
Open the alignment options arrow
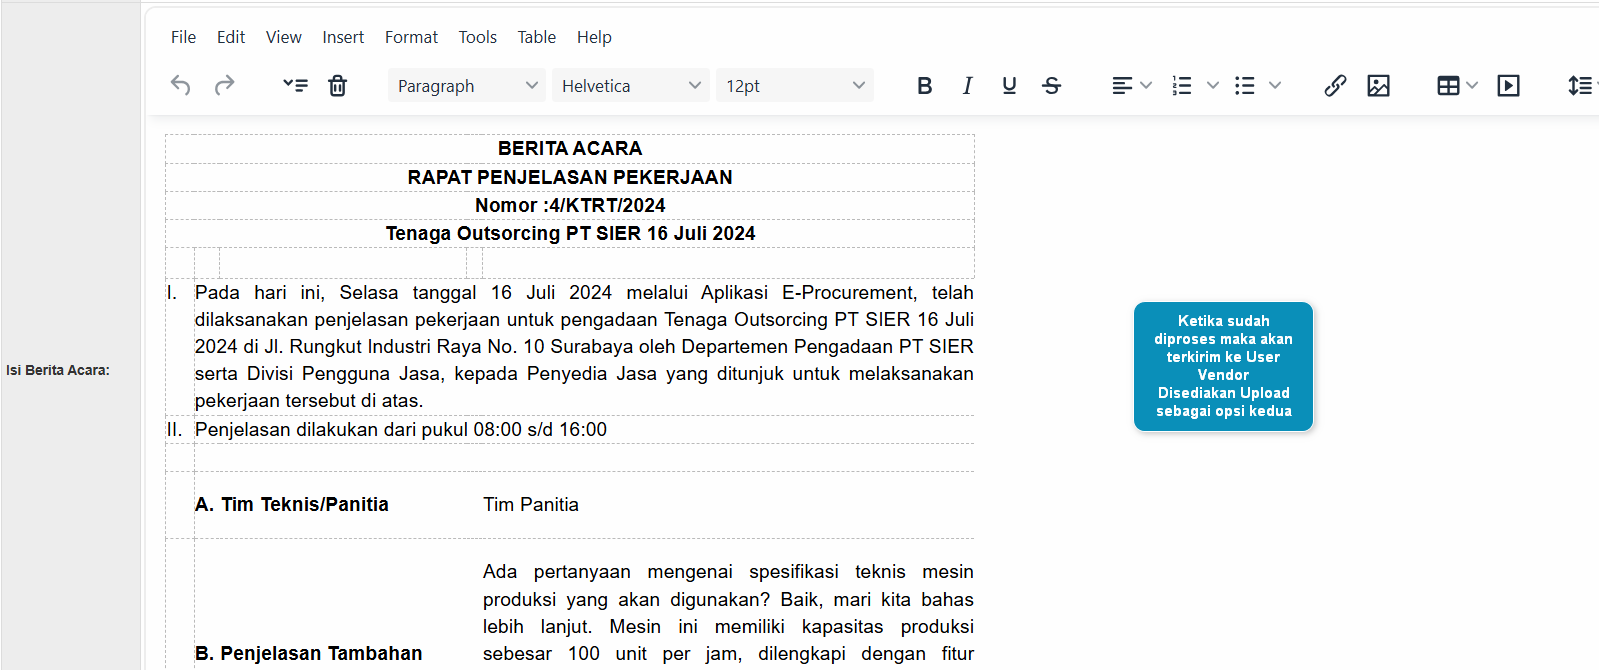pos(1146,86)
